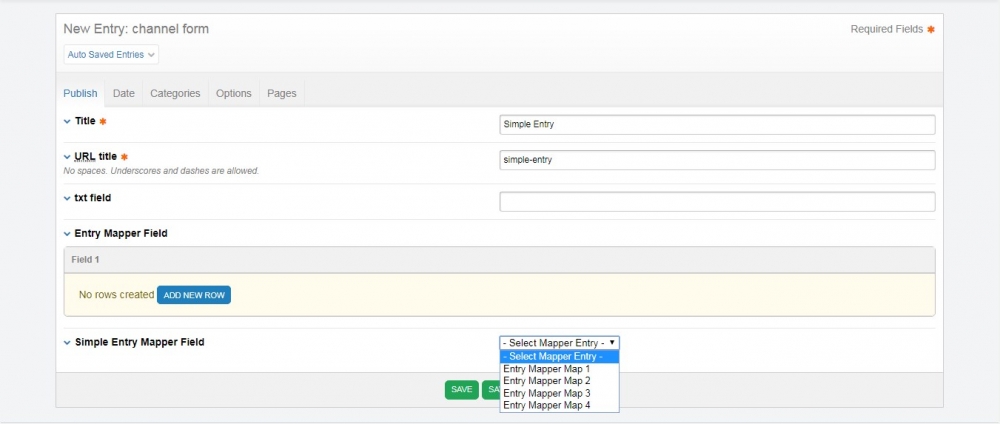
Task: Collapse the Title field chevron
Action: (x=67, y=121)
